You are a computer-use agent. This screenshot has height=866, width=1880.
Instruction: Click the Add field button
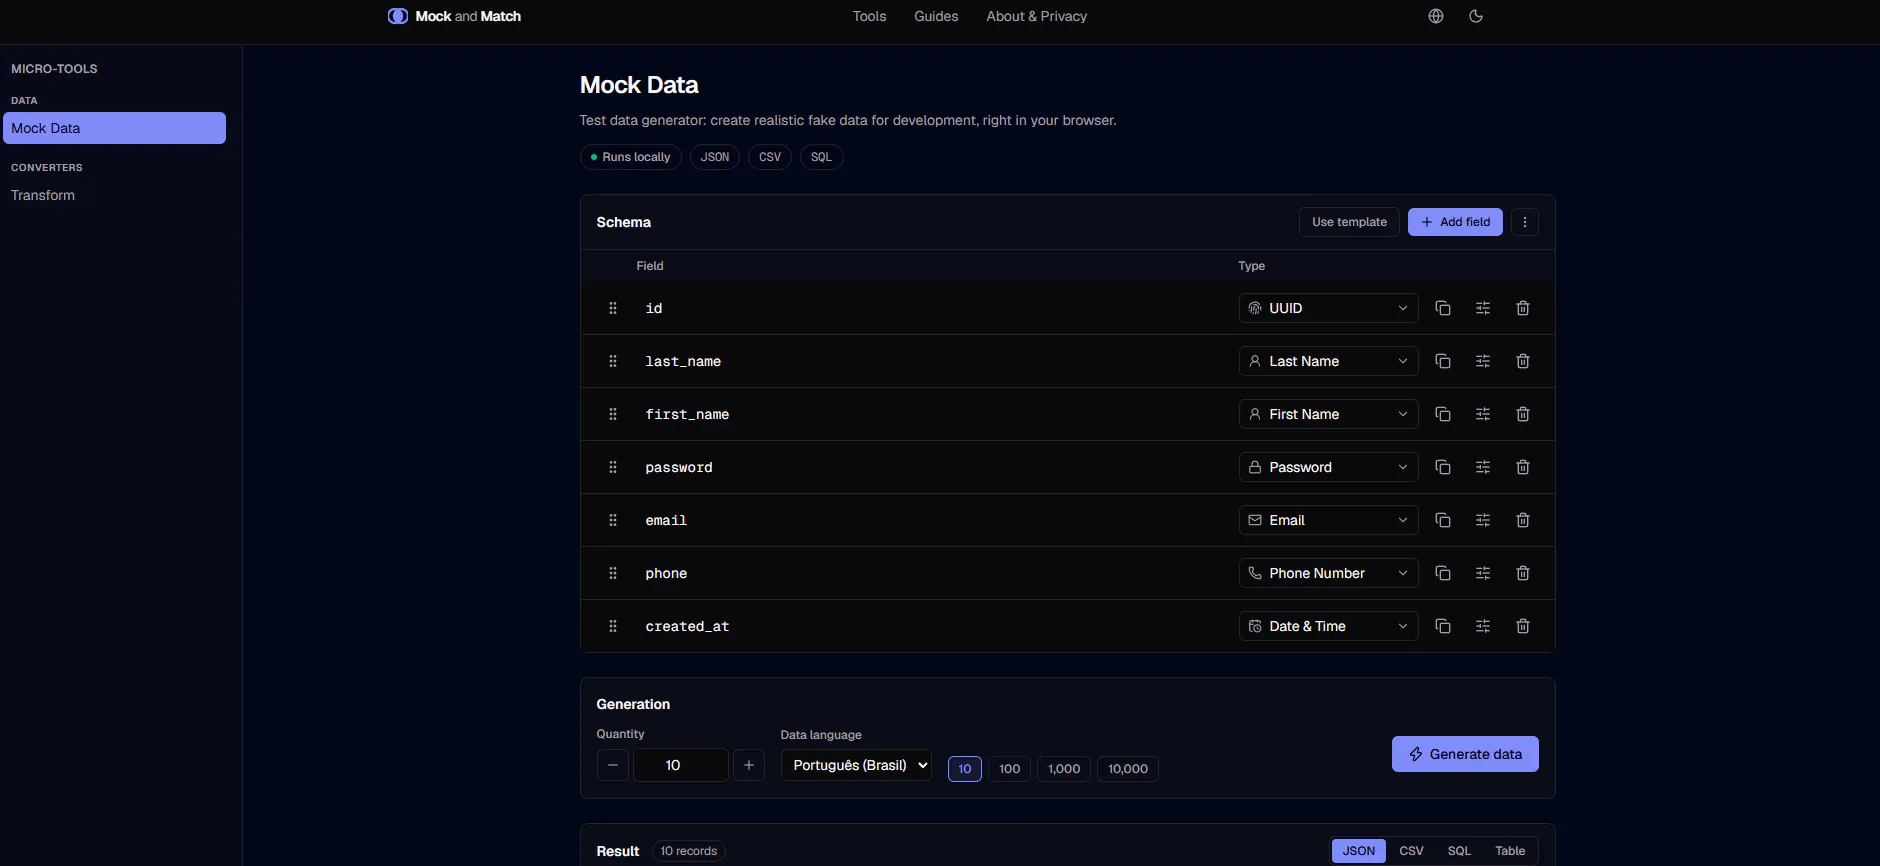pos(1455,222)
